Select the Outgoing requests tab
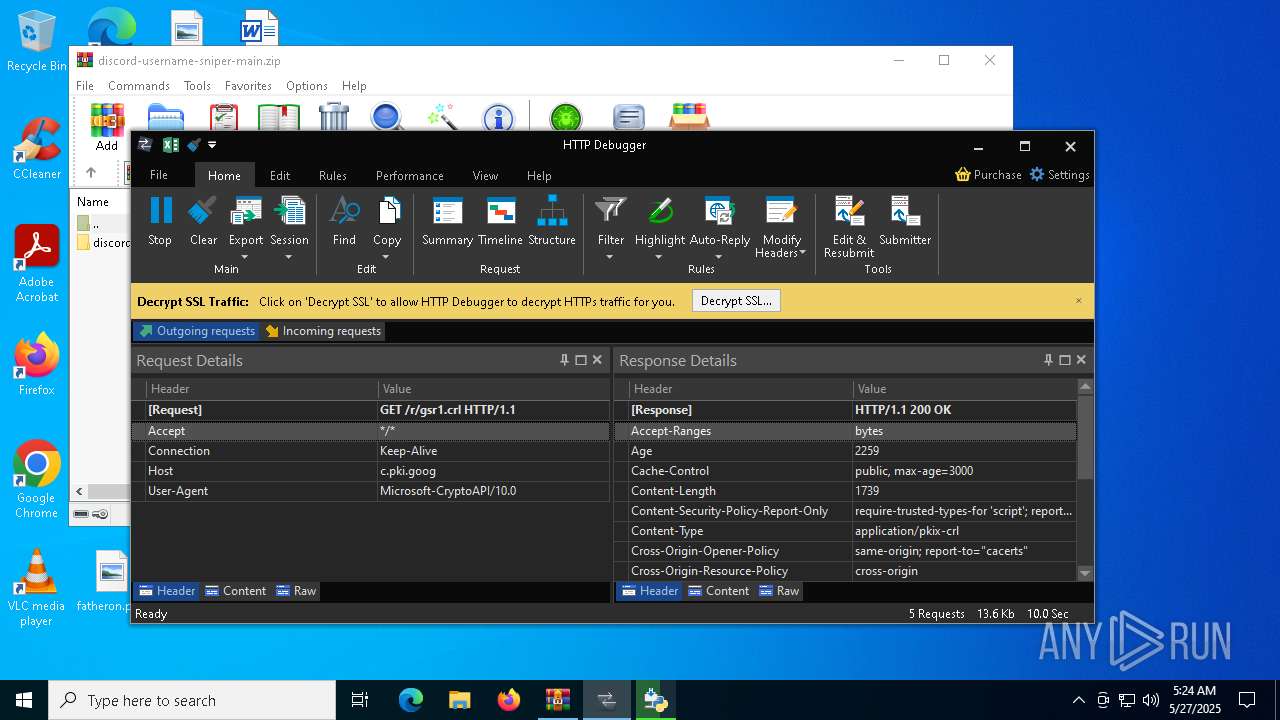This screenshot has height=720, width=1280. tap(197, 331)
